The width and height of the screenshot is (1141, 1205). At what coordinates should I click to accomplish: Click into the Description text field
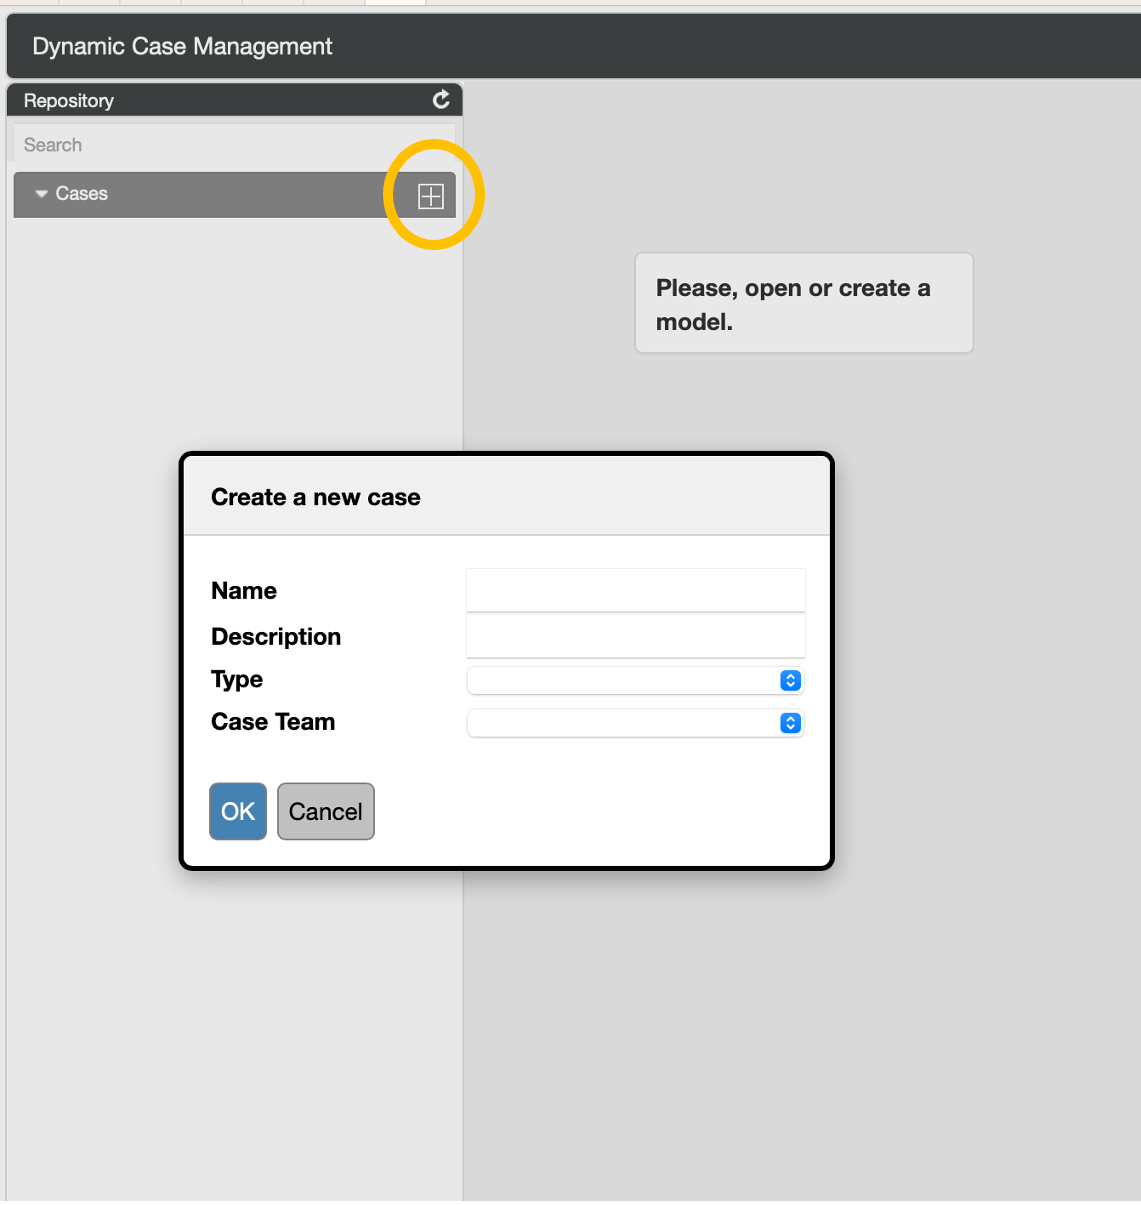tap(635, 636)
